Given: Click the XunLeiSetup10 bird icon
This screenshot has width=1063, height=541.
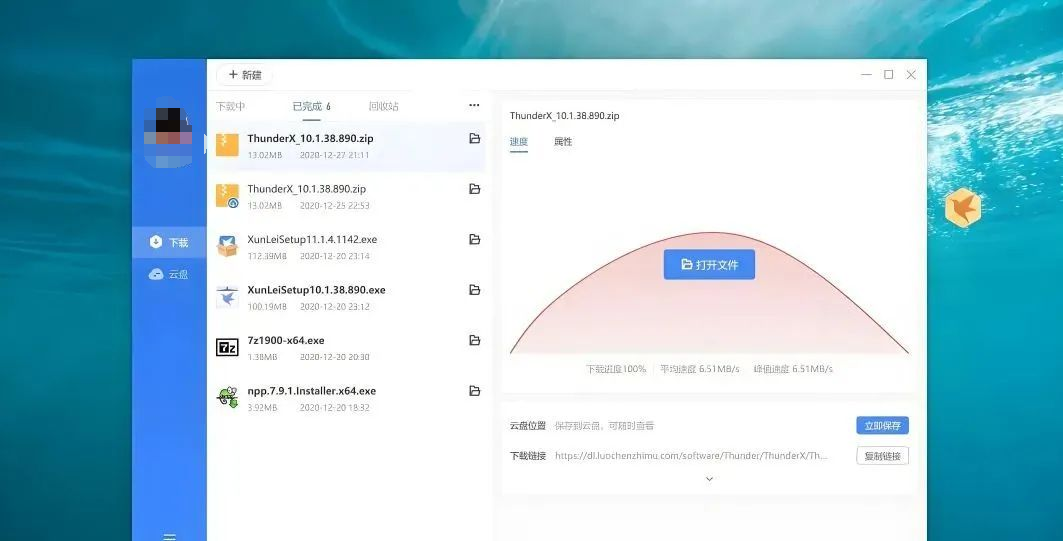Looking at the screenshot, I should (227, 297).
